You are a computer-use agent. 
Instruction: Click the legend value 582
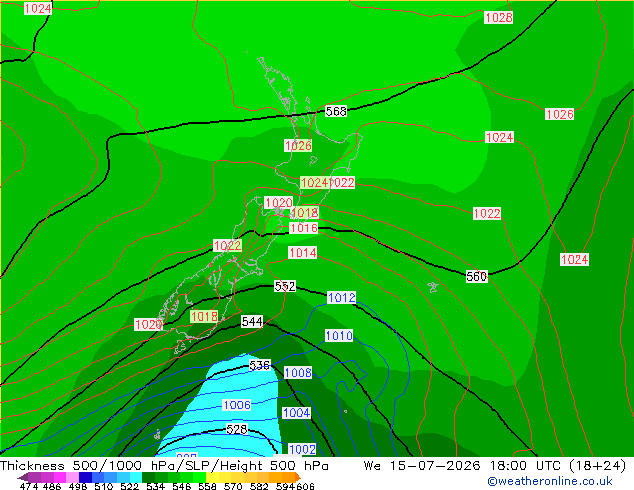(x=259, y=486)
